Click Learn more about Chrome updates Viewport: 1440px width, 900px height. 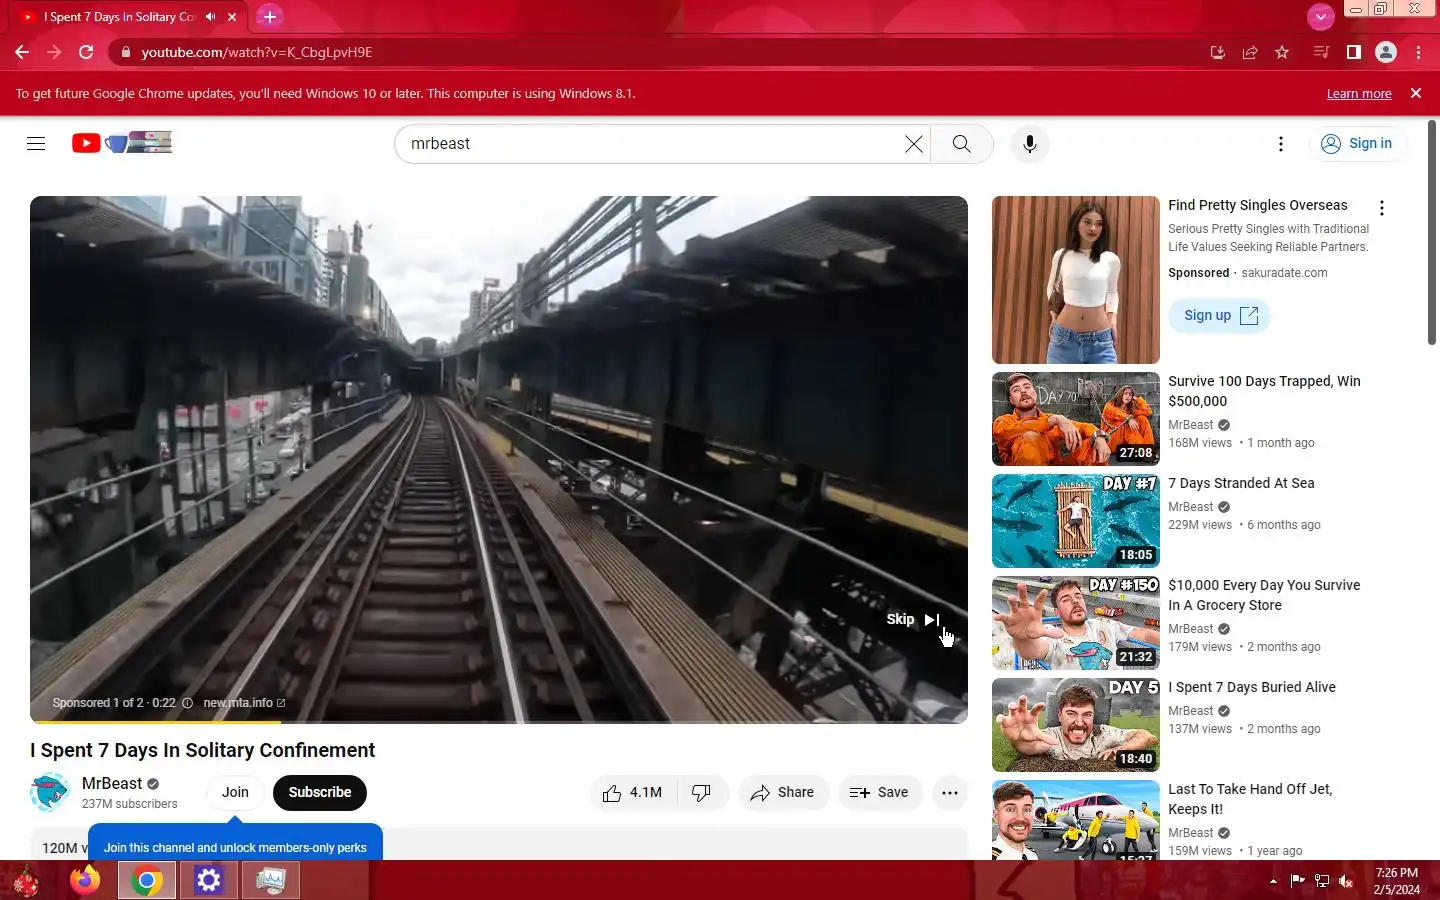pyautogui.click(x=1359, y=93)
